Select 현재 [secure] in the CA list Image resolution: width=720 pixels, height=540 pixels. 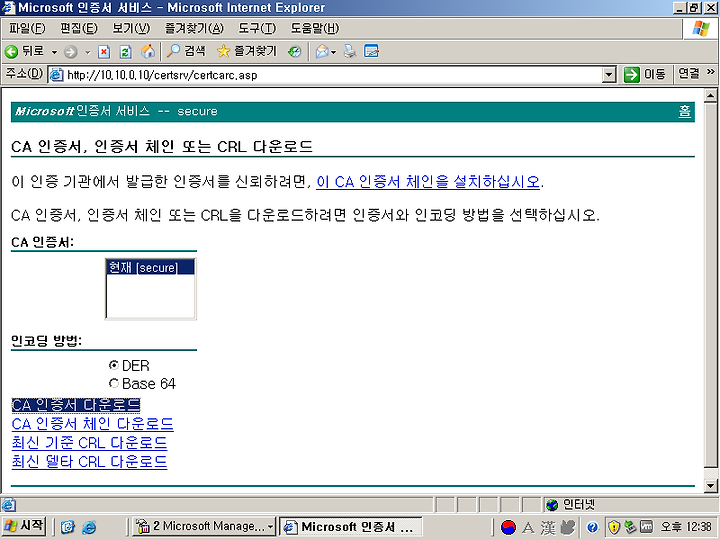click(x=150, y=267)
